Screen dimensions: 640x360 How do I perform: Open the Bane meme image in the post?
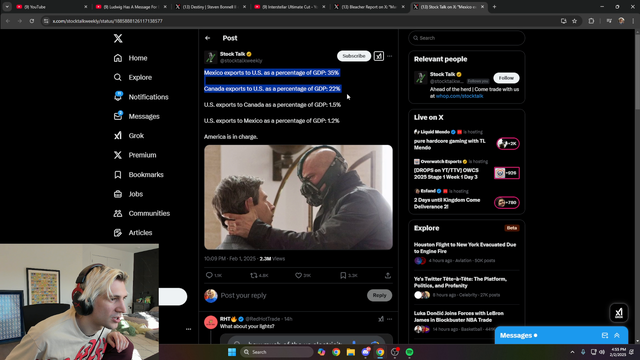click(298, 197)
